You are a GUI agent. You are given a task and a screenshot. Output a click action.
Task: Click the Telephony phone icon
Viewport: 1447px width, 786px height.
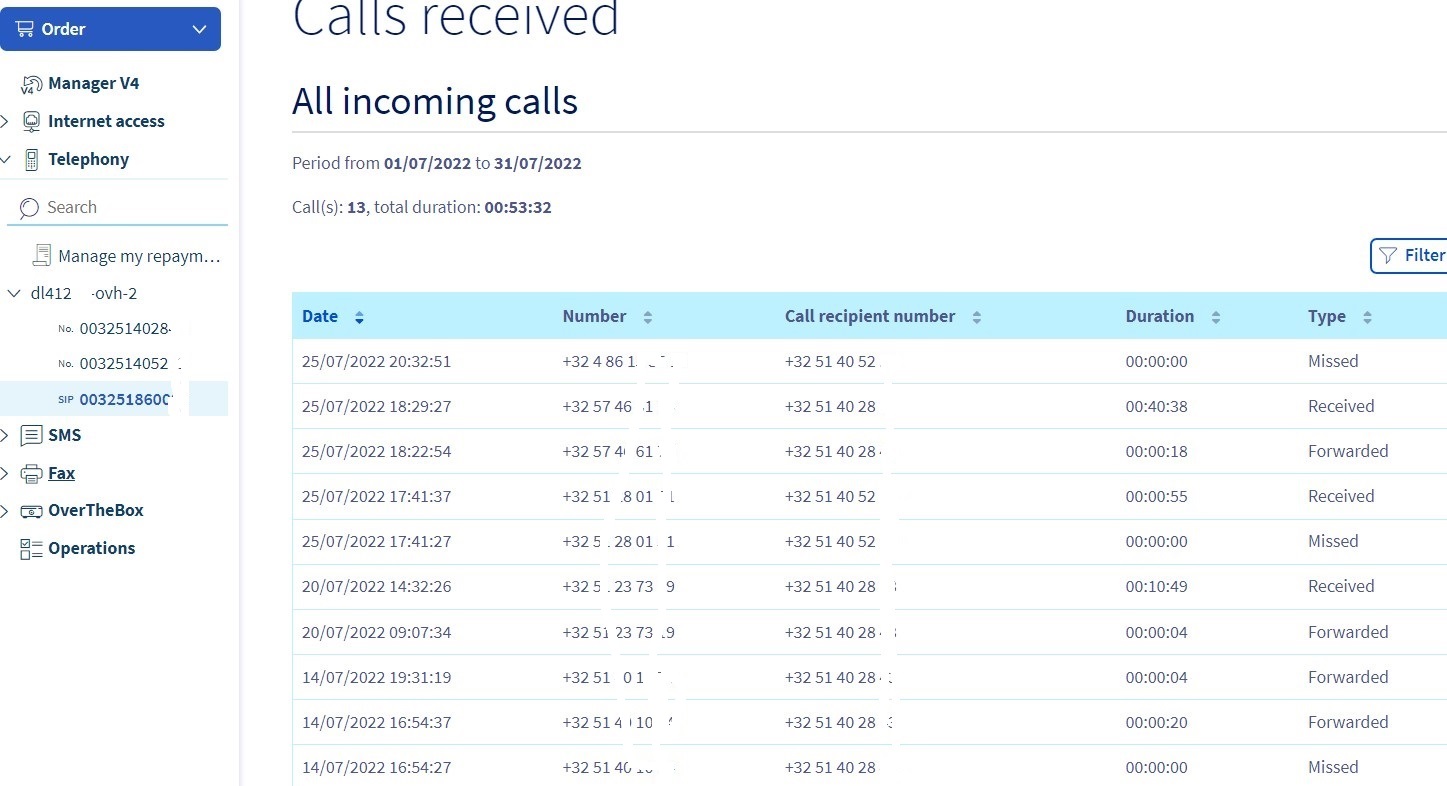32,159
